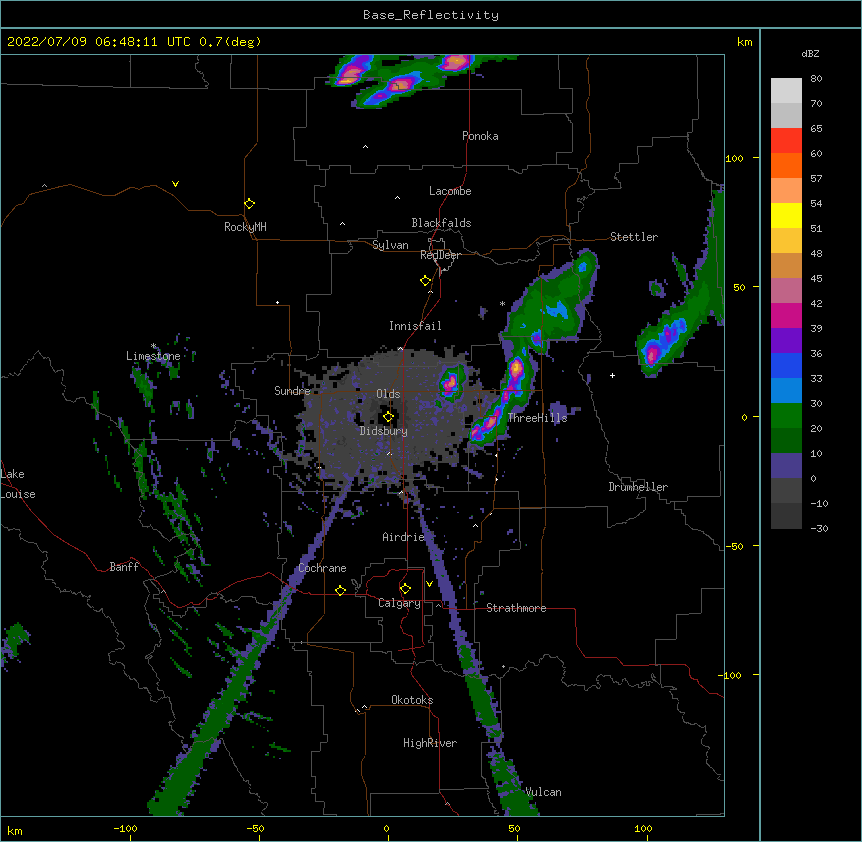Screen dimensions: 862x842
Task: Click the yellow diamond marker below Cochrane
Action: pyautogui.click(x=340, y=590)
